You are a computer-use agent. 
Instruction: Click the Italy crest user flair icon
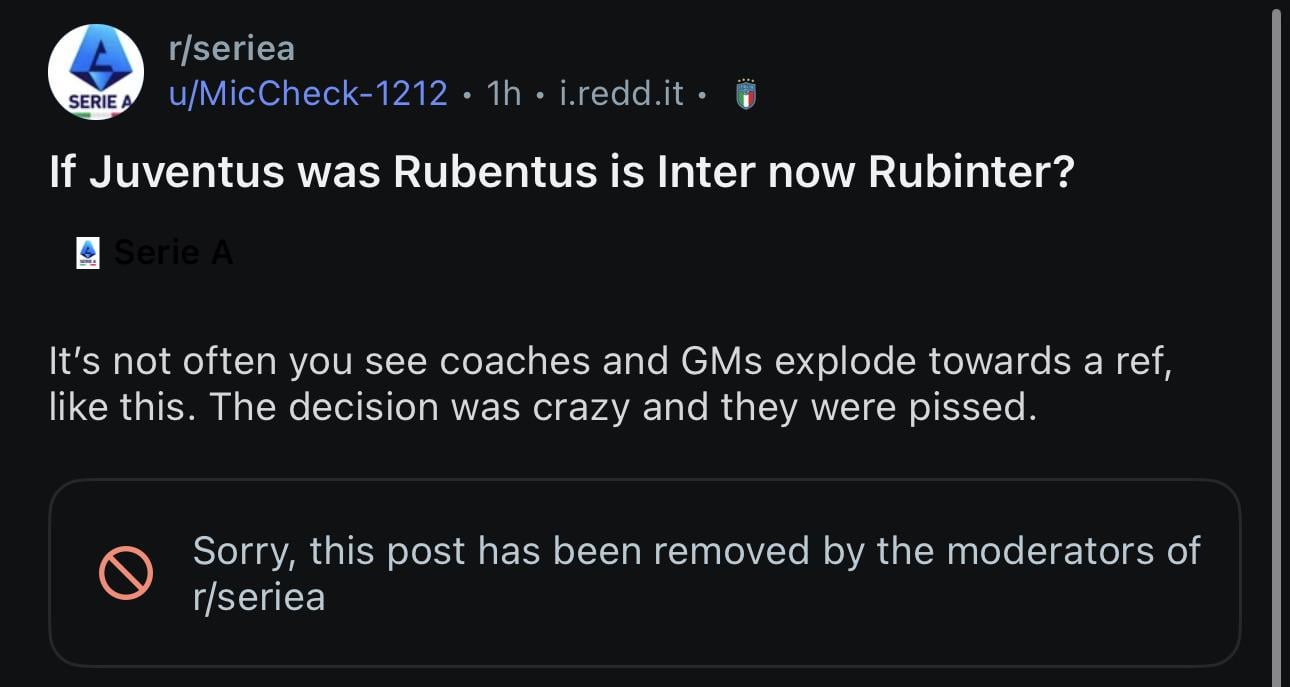(x=746, y=94)
